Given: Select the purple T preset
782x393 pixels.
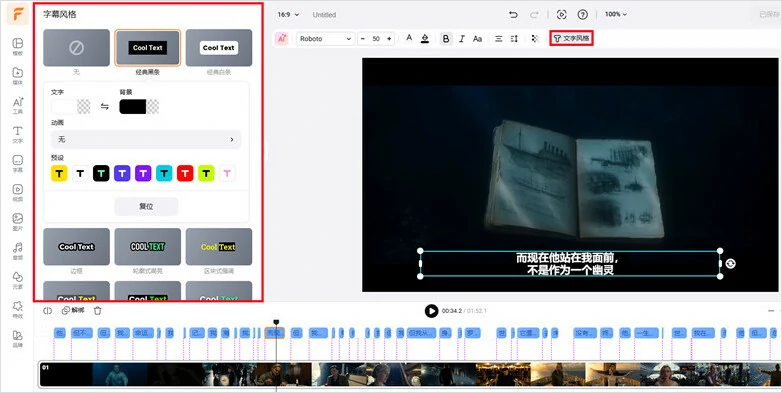Looking at the screenshot, I should click(x=143, y=173).
